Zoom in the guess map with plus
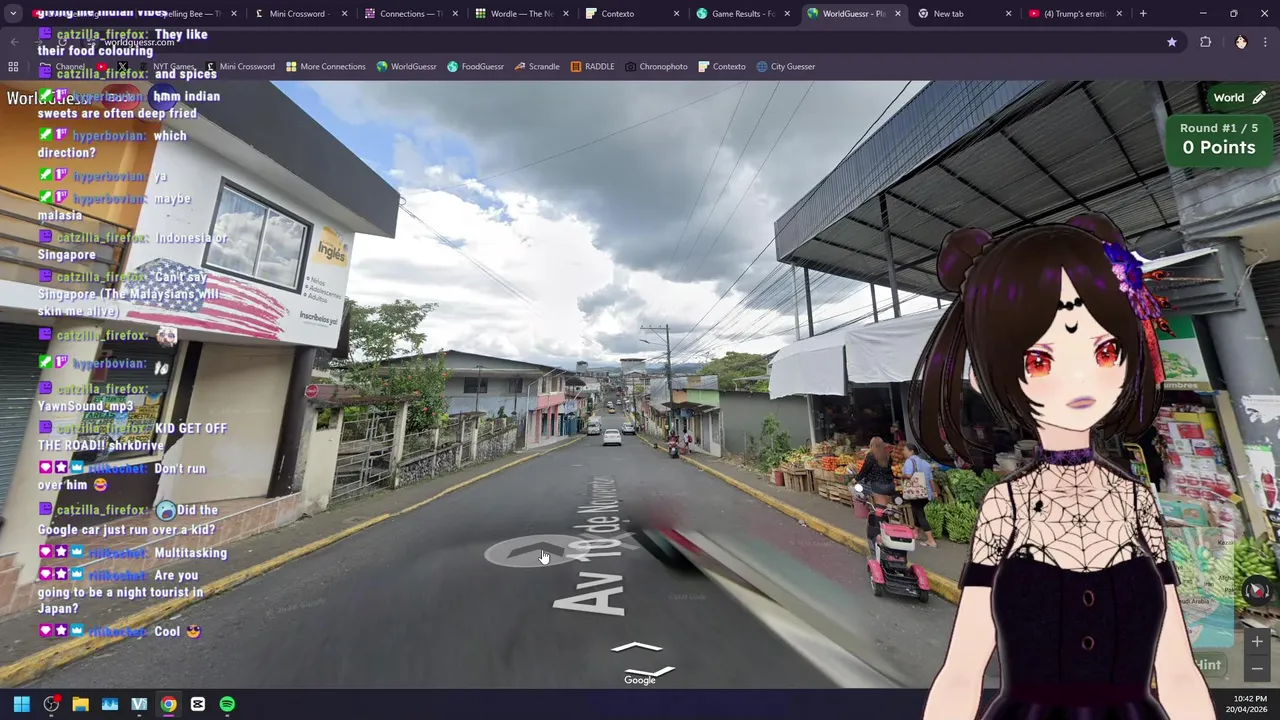The height and width of the screenshot is (720, 1280). (x=1257, y=642)
